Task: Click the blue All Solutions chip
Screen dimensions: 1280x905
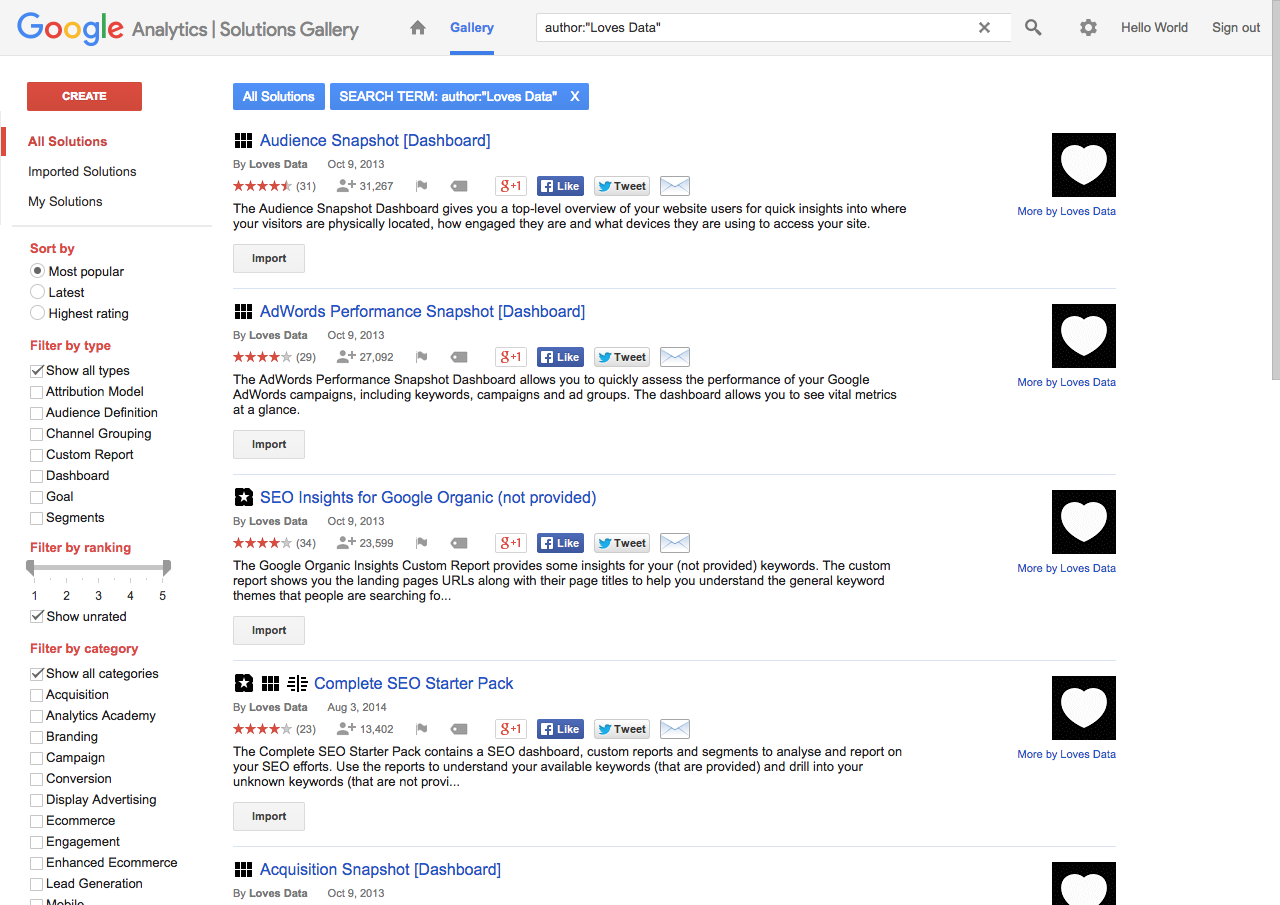Action: (x=279, y=96)
